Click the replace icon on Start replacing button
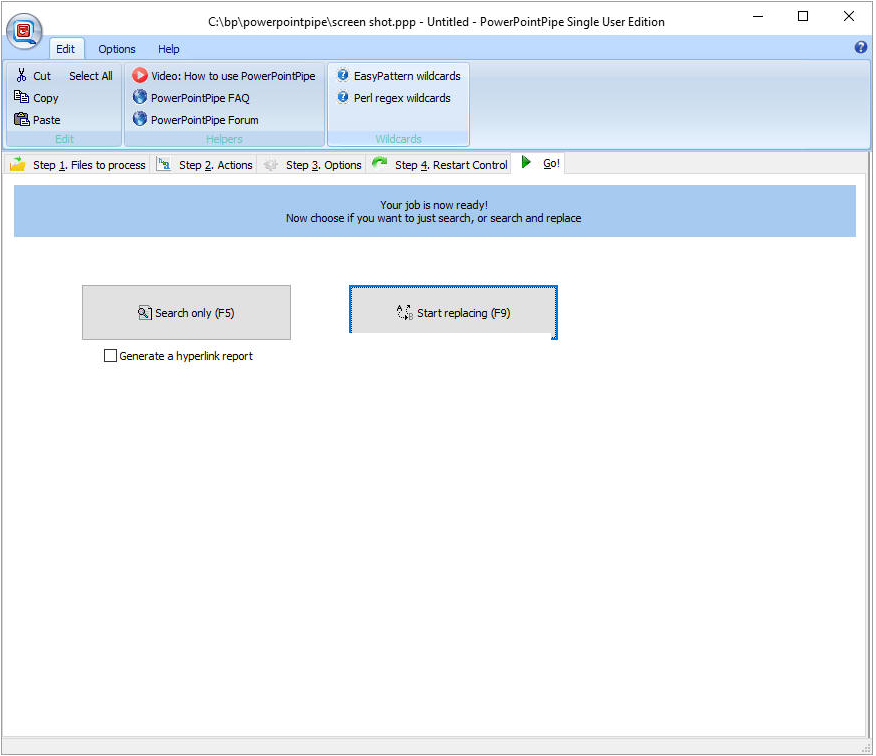 (x=404, y=312)
